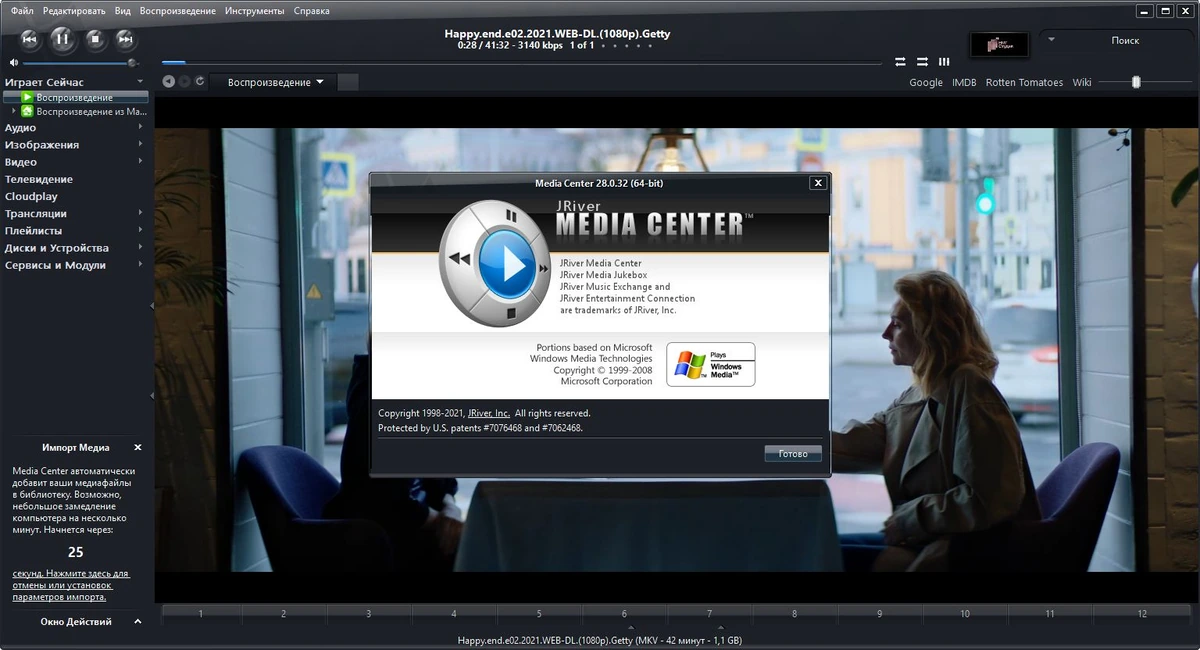Expand the Видео section
This screenshot has width=1200, height=650.
click(140, 161)
